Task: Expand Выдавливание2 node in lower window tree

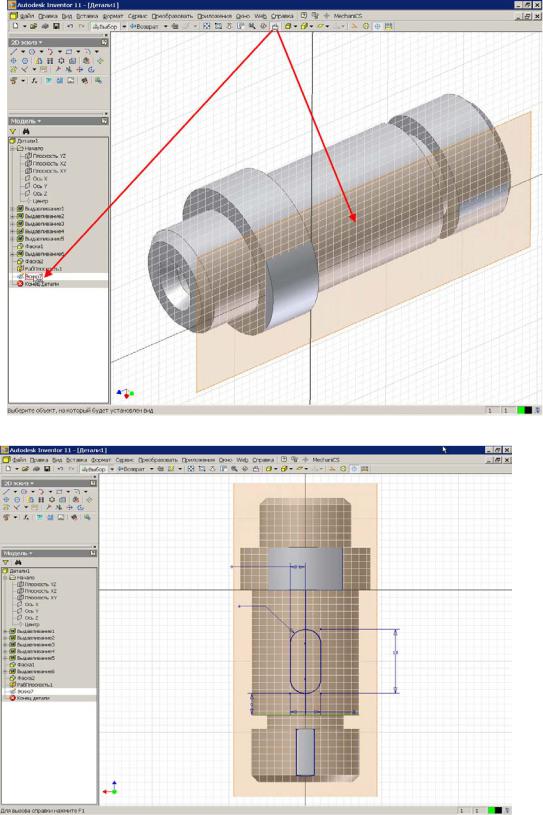Action: [x=5, y=638]
